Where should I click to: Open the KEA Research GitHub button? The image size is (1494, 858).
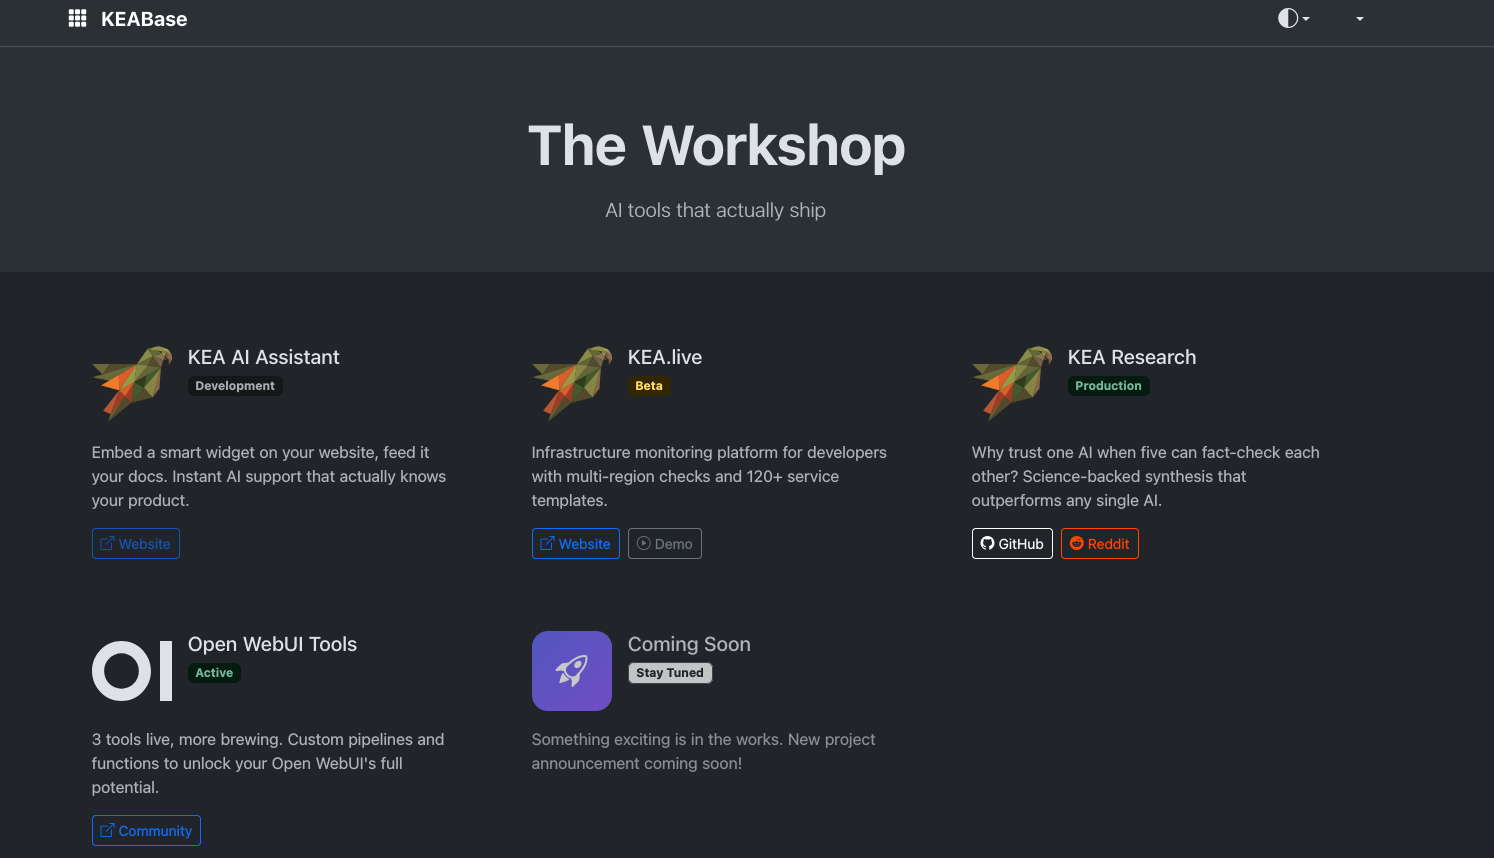tap(1012, 544)
